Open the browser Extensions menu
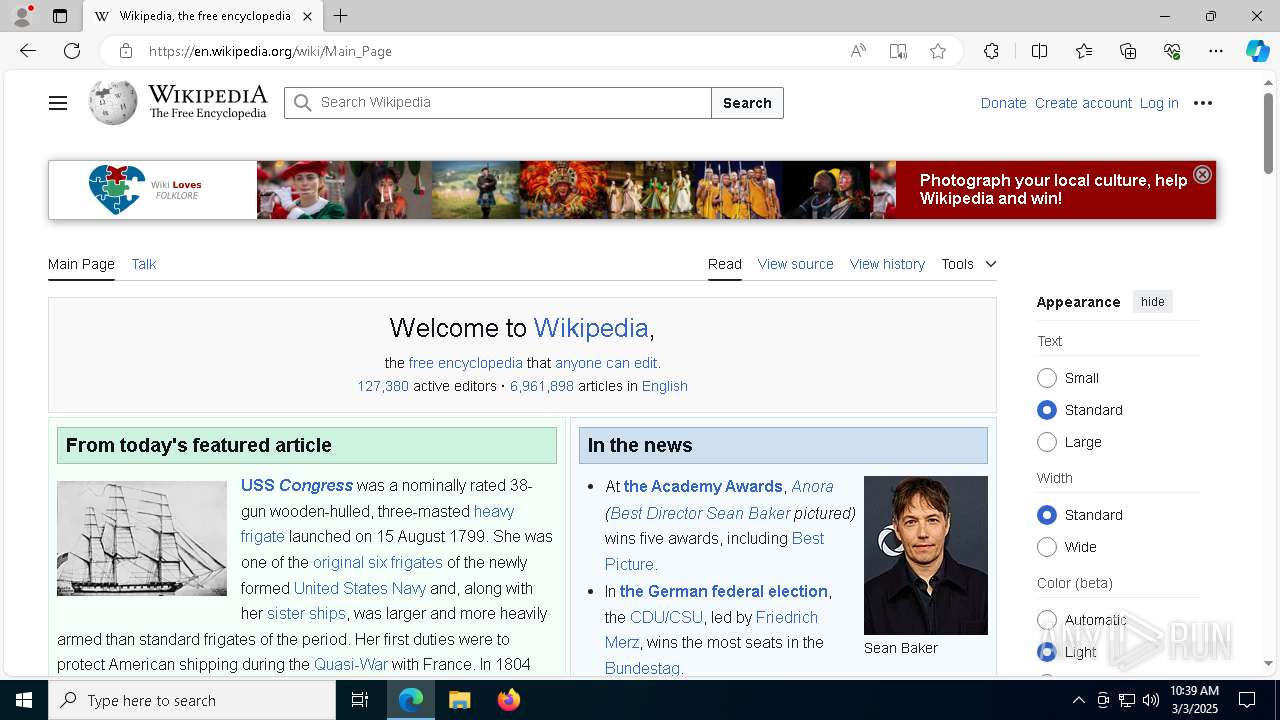 (x=991, y=51)
